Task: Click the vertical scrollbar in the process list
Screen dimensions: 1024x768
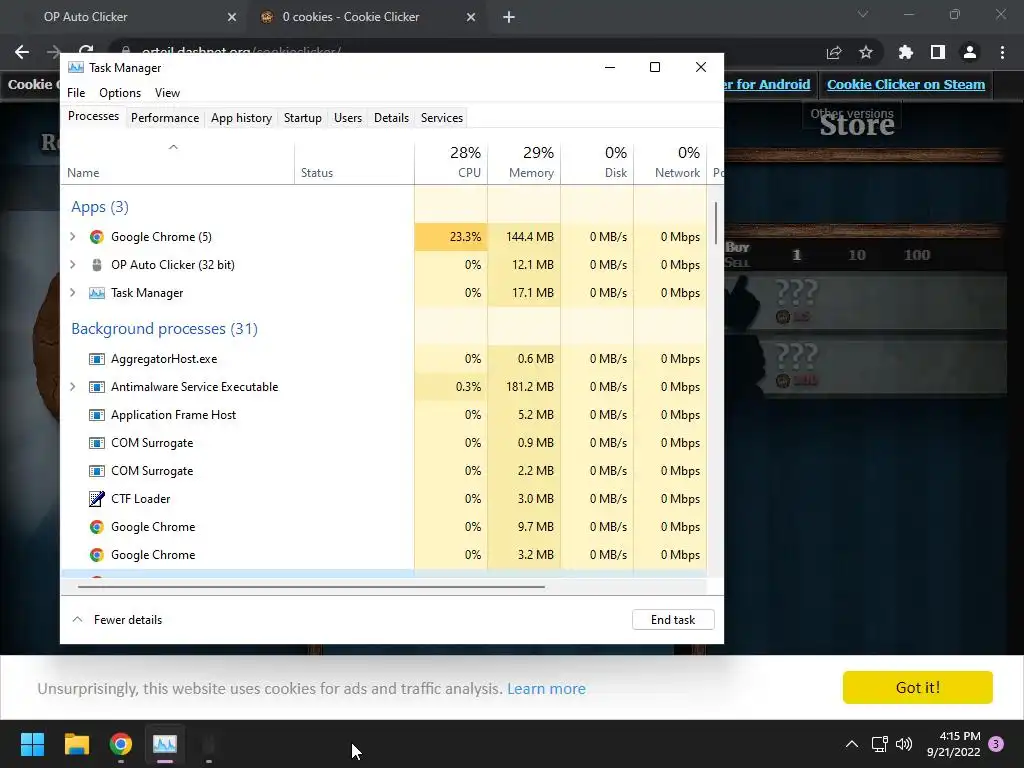Action: point(716,222)
